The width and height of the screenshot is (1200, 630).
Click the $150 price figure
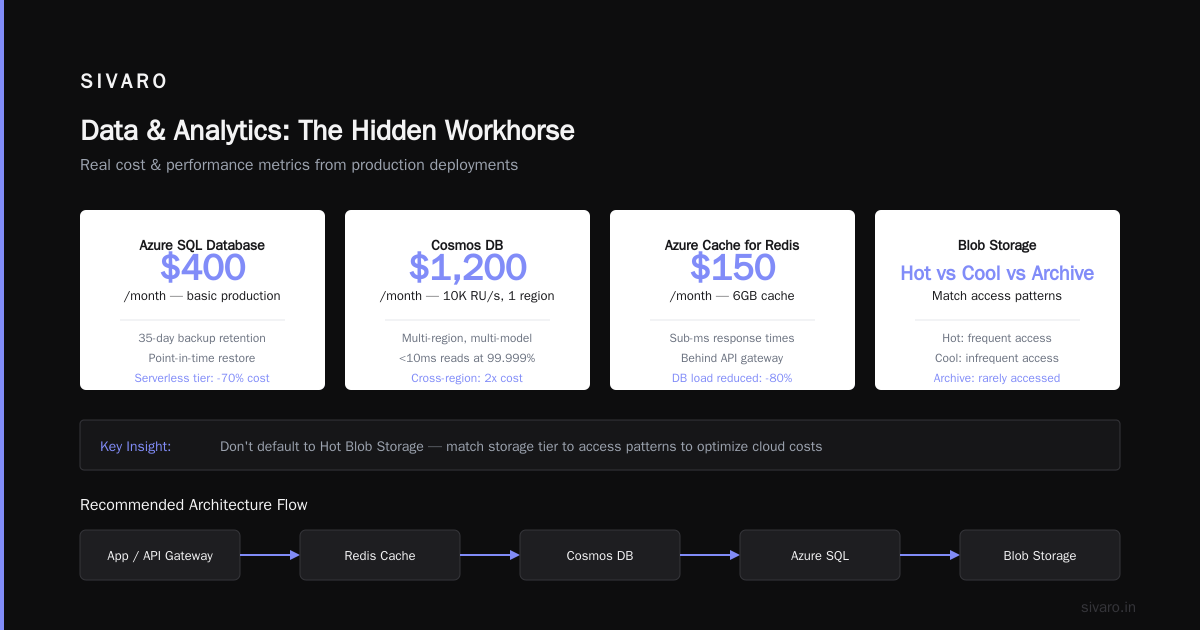click(732, 267)
